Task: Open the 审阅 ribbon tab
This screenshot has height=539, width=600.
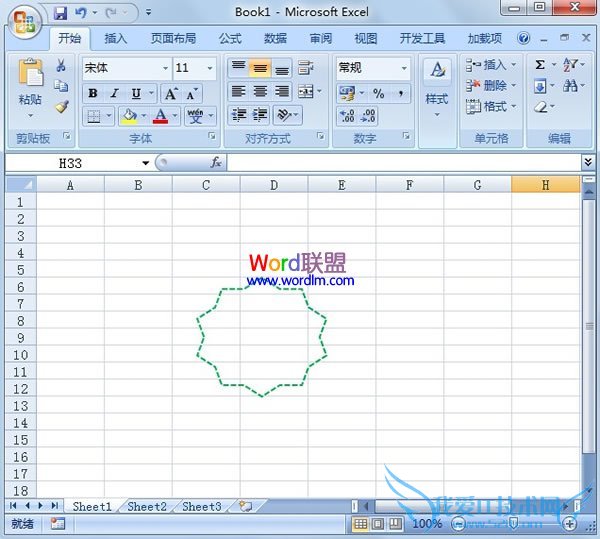Action: click(x=321, y=38)
